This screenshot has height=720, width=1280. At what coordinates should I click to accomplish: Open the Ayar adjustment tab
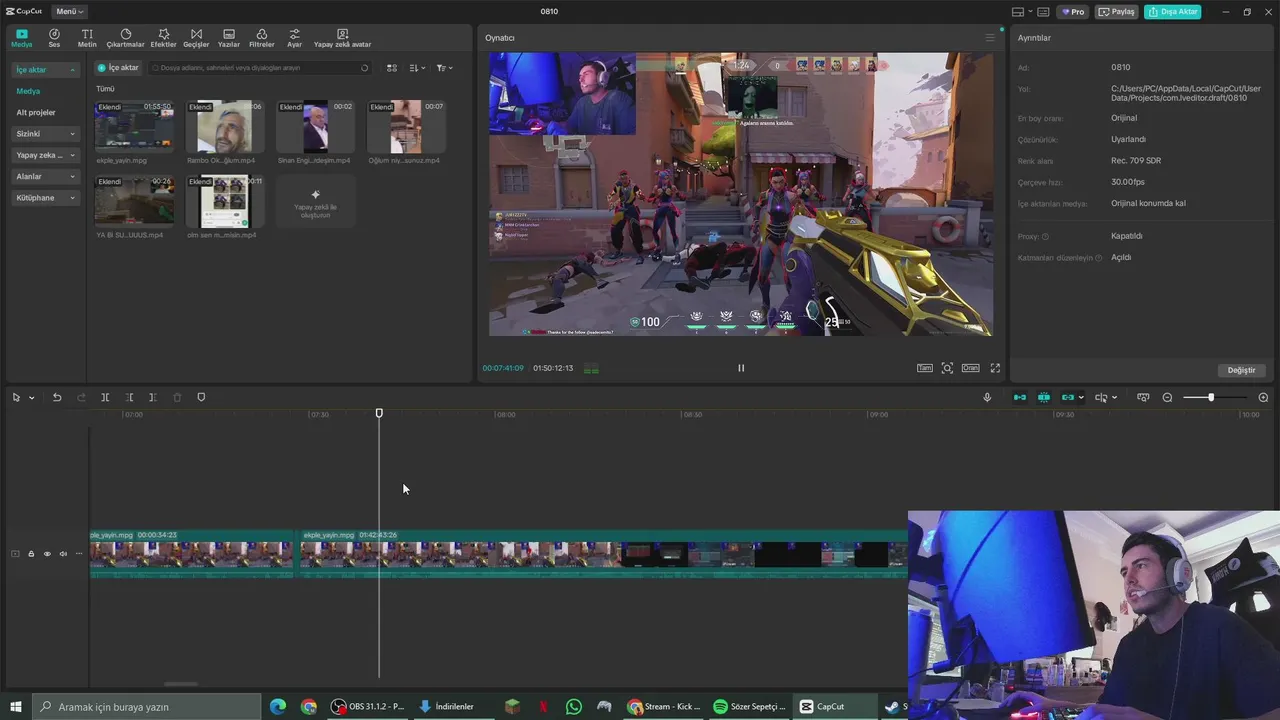[x=294, y=38]
